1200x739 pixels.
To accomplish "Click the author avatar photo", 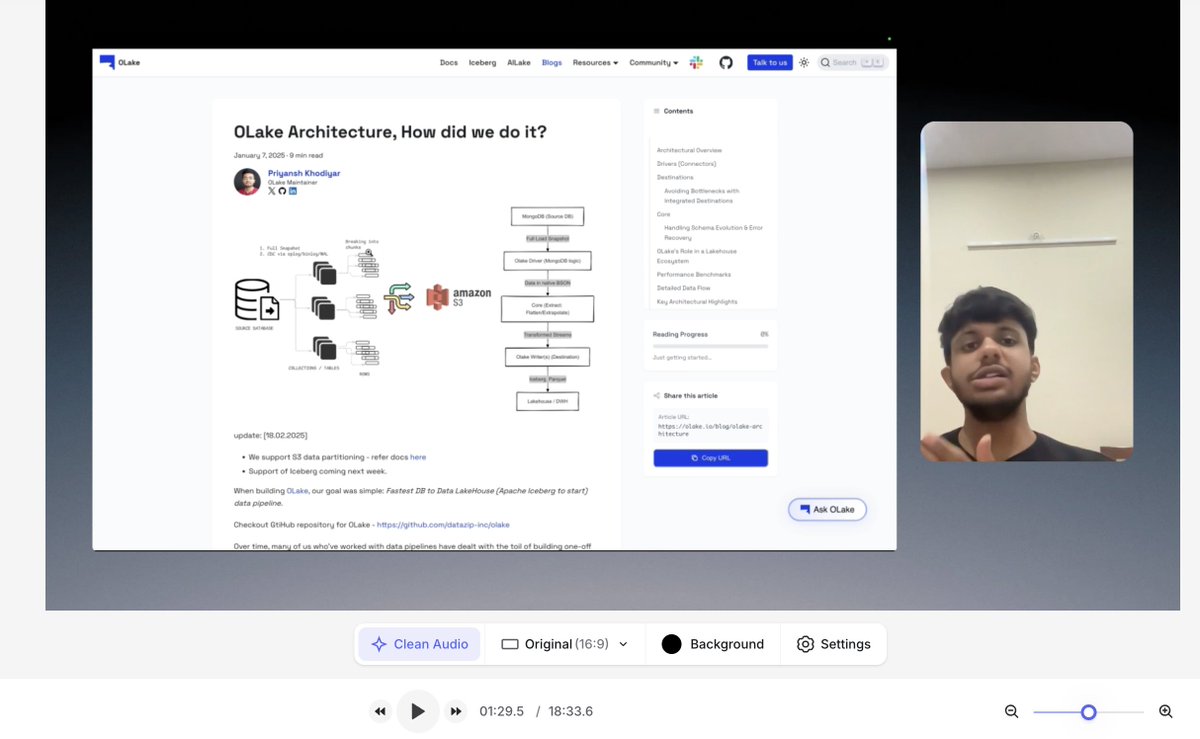I will 247,181.
